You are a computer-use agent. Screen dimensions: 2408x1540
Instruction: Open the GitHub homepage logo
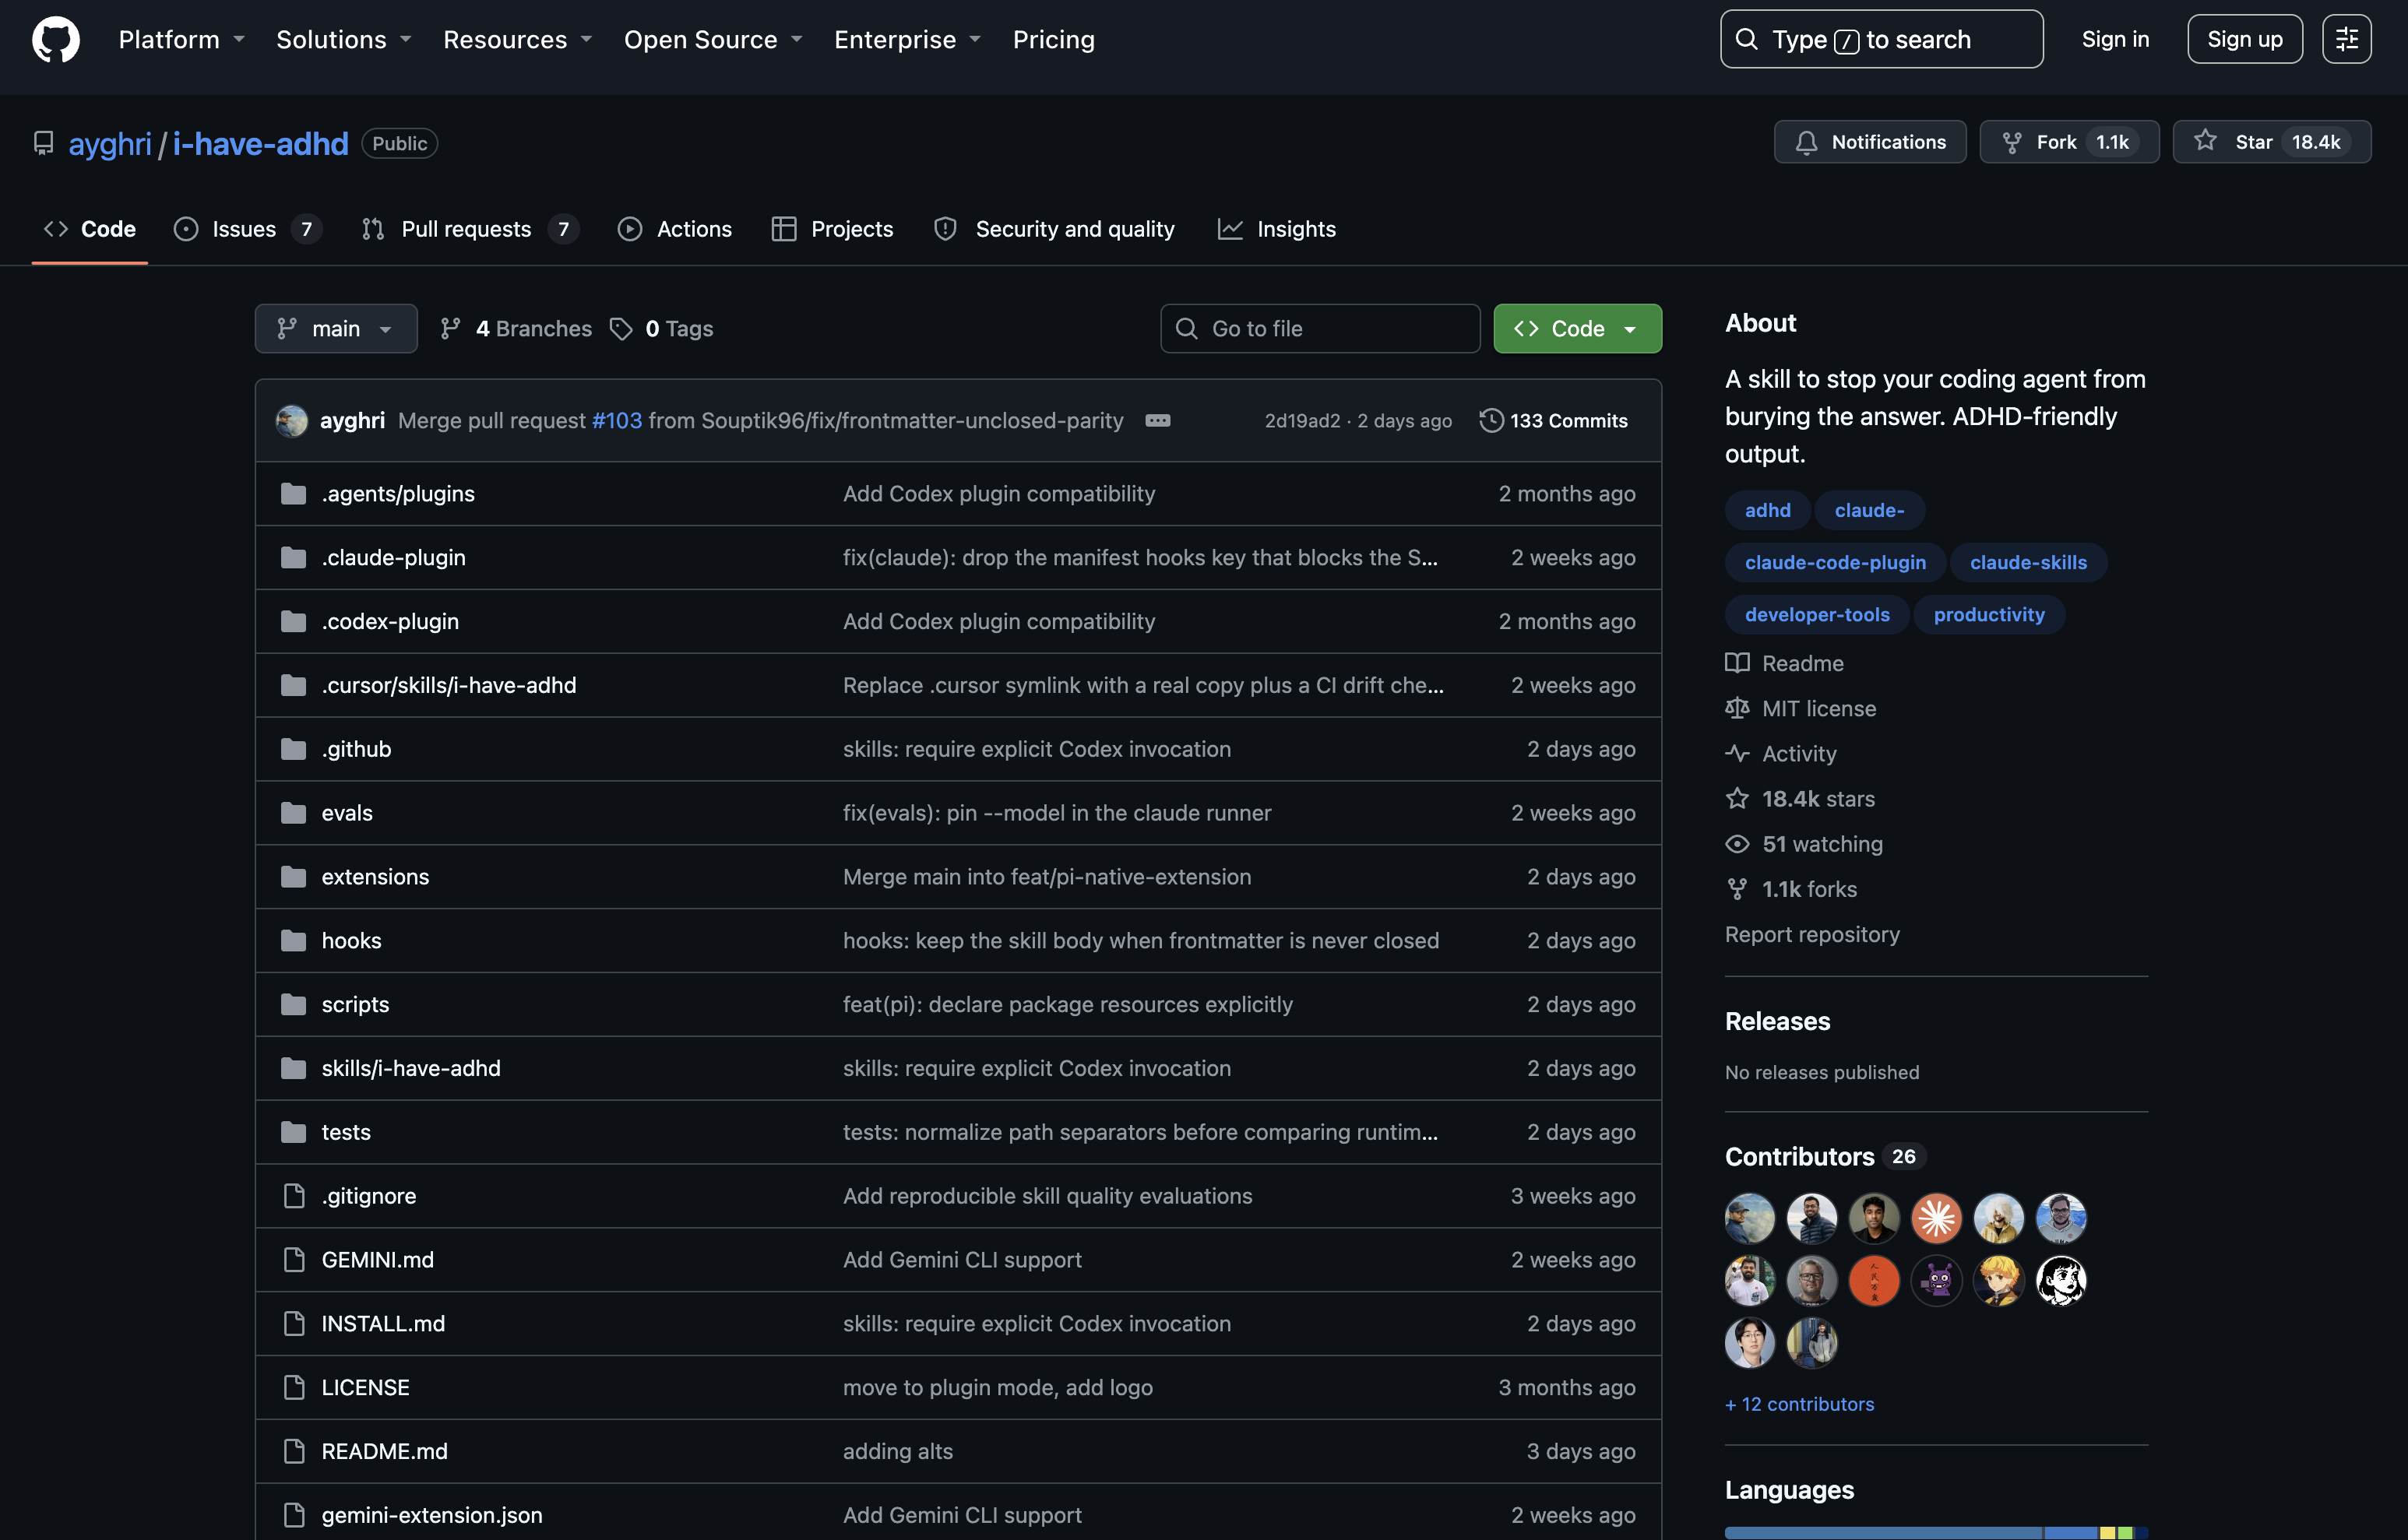coord(56,39)
